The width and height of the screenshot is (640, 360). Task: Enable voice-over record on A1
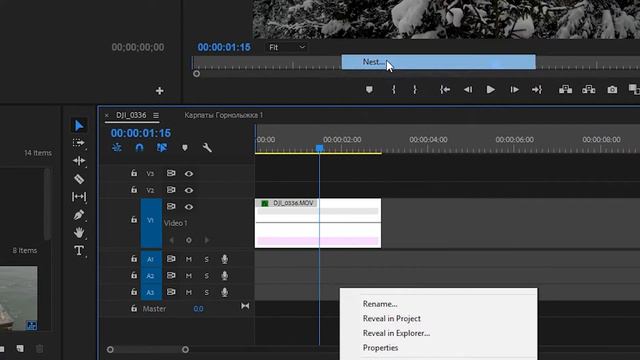[224, 259]
